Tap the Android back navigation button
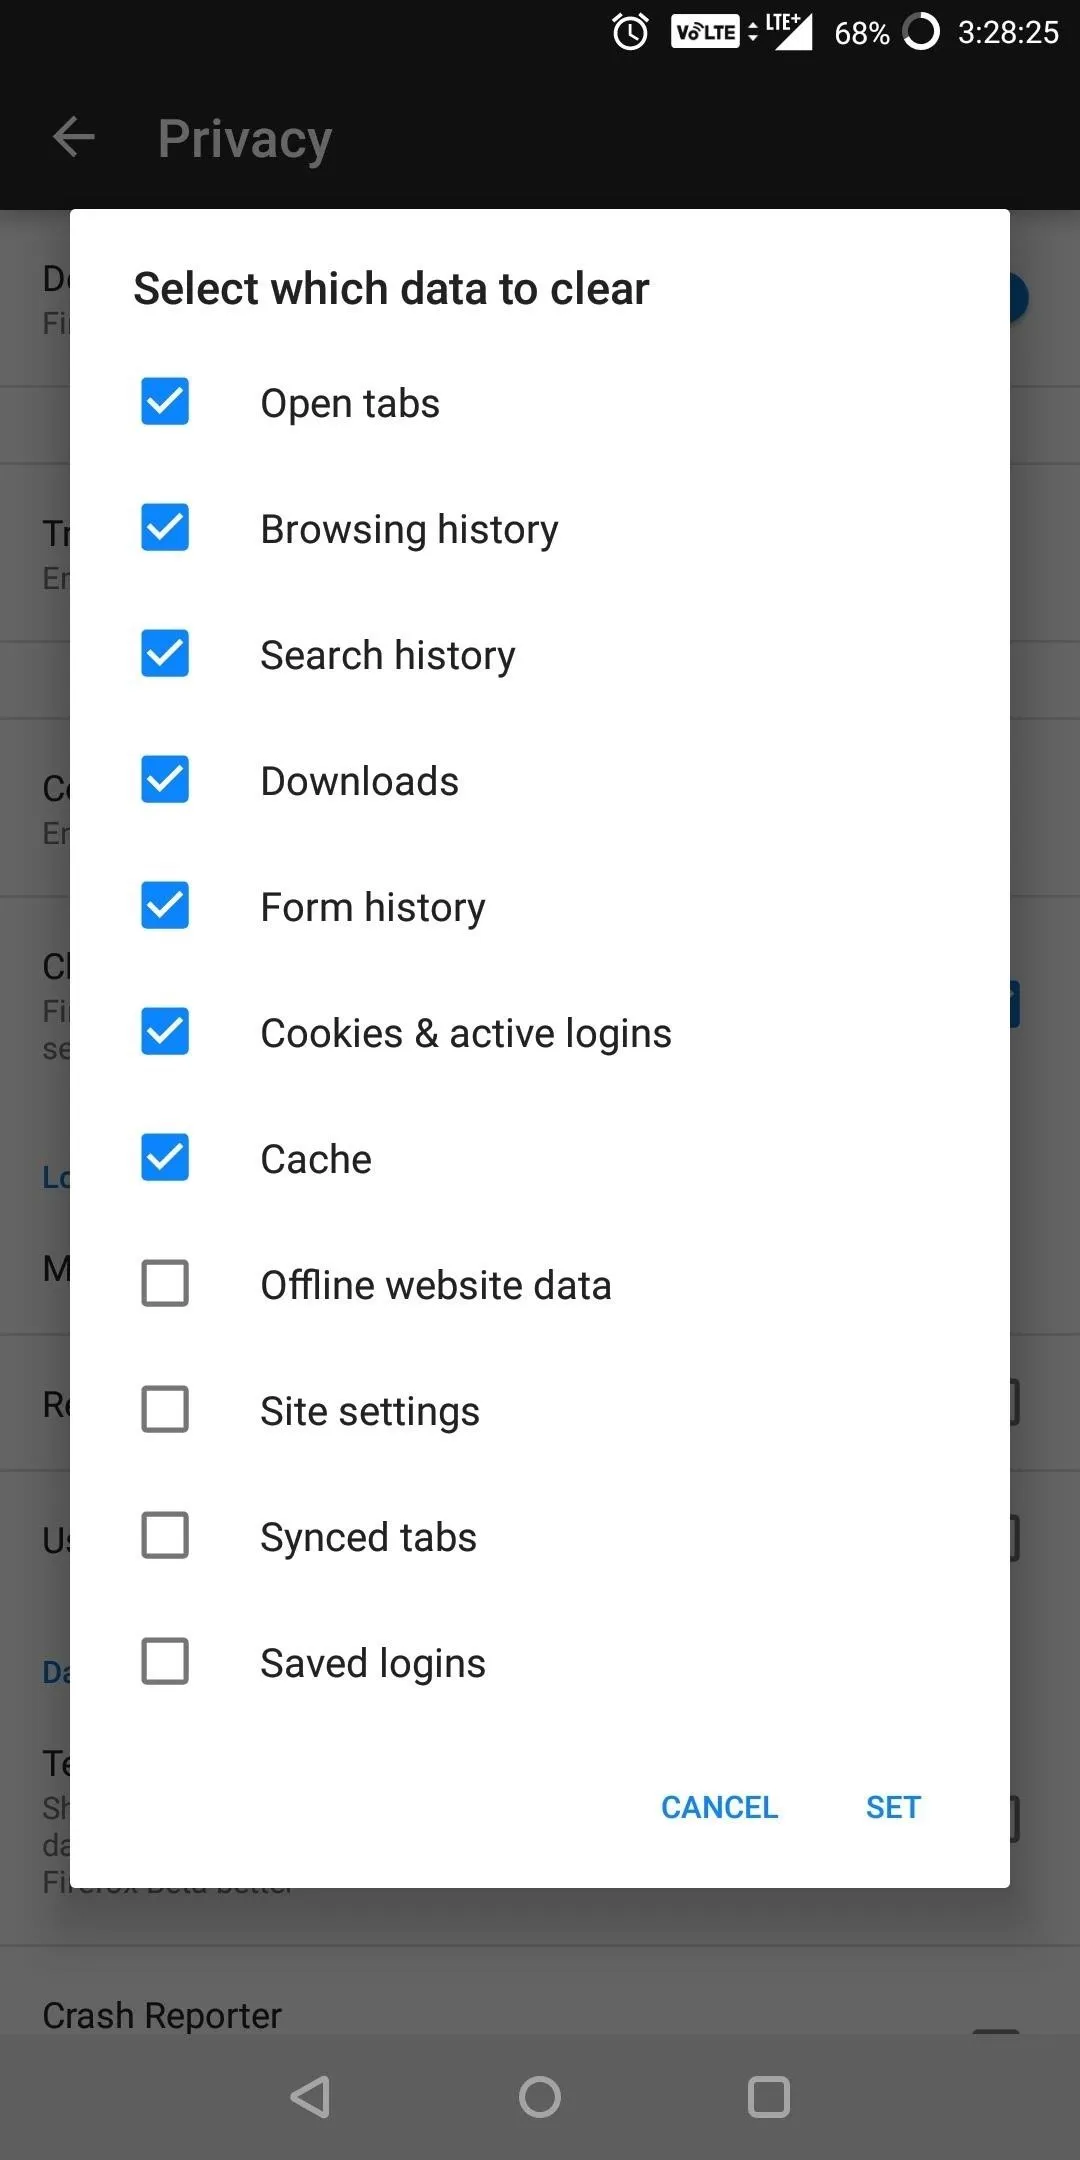 point(310,2097)
